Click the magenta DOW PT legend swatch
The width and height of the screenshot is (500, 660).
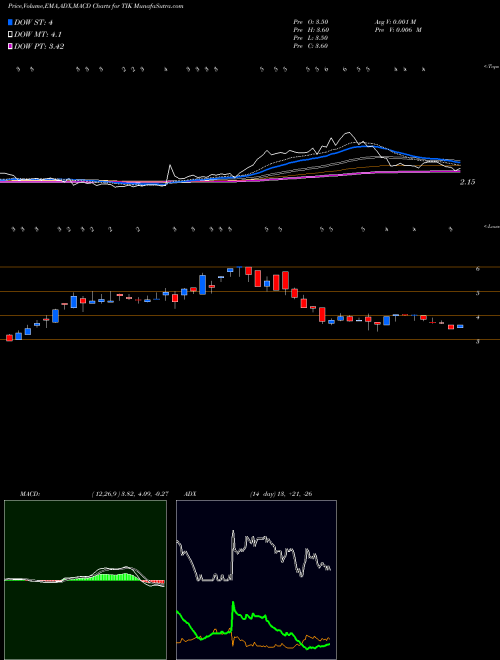[x=10, y=46]
